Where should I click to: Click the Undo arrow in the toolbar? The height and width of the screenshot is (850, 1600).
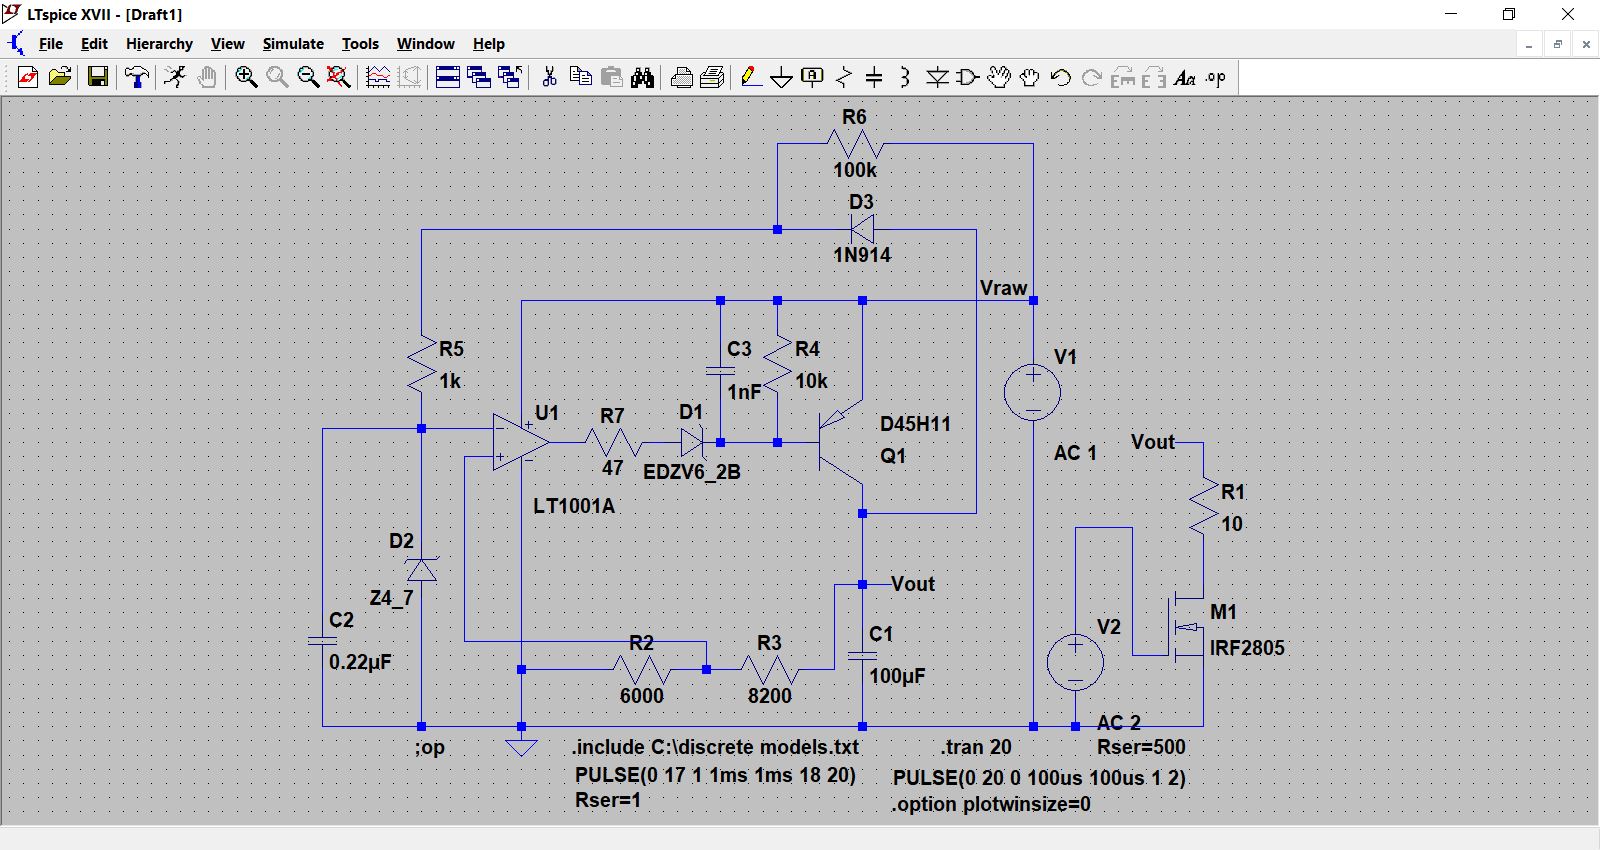coord(1061,77)
